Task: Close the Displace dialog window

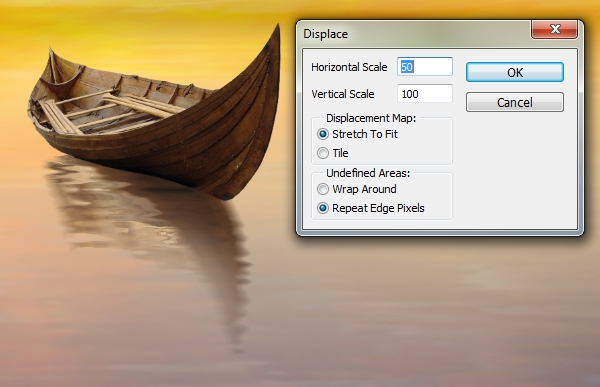Action: [x=554, y=29]
